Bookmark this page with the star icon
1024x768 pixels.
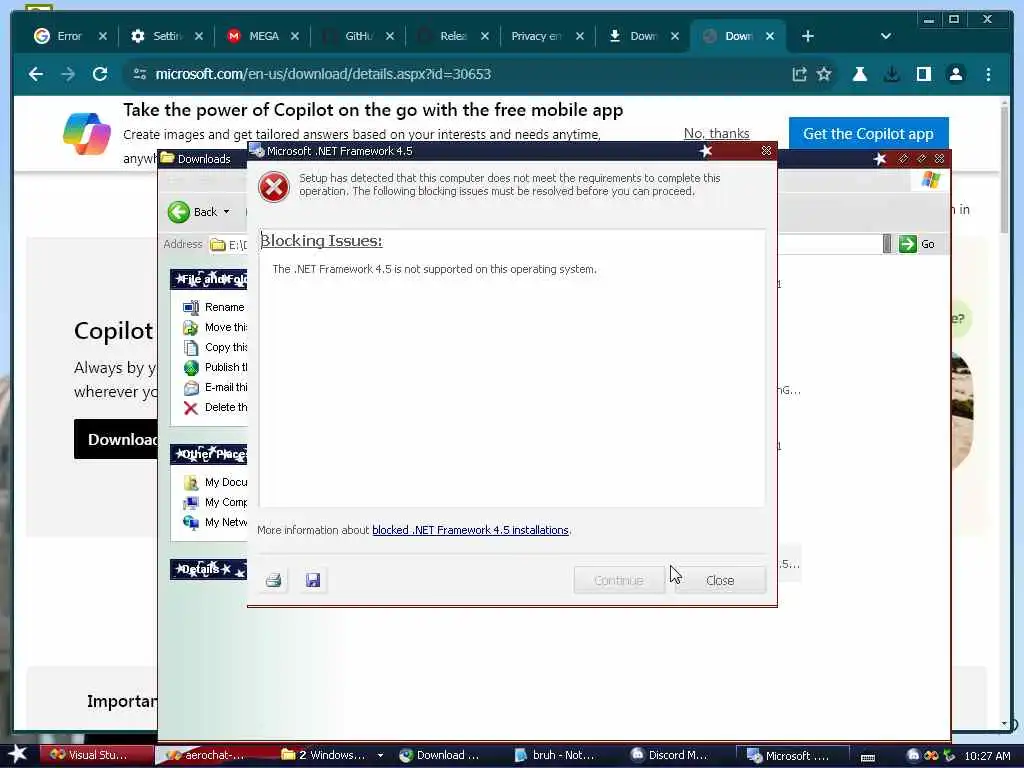point(824,74)
